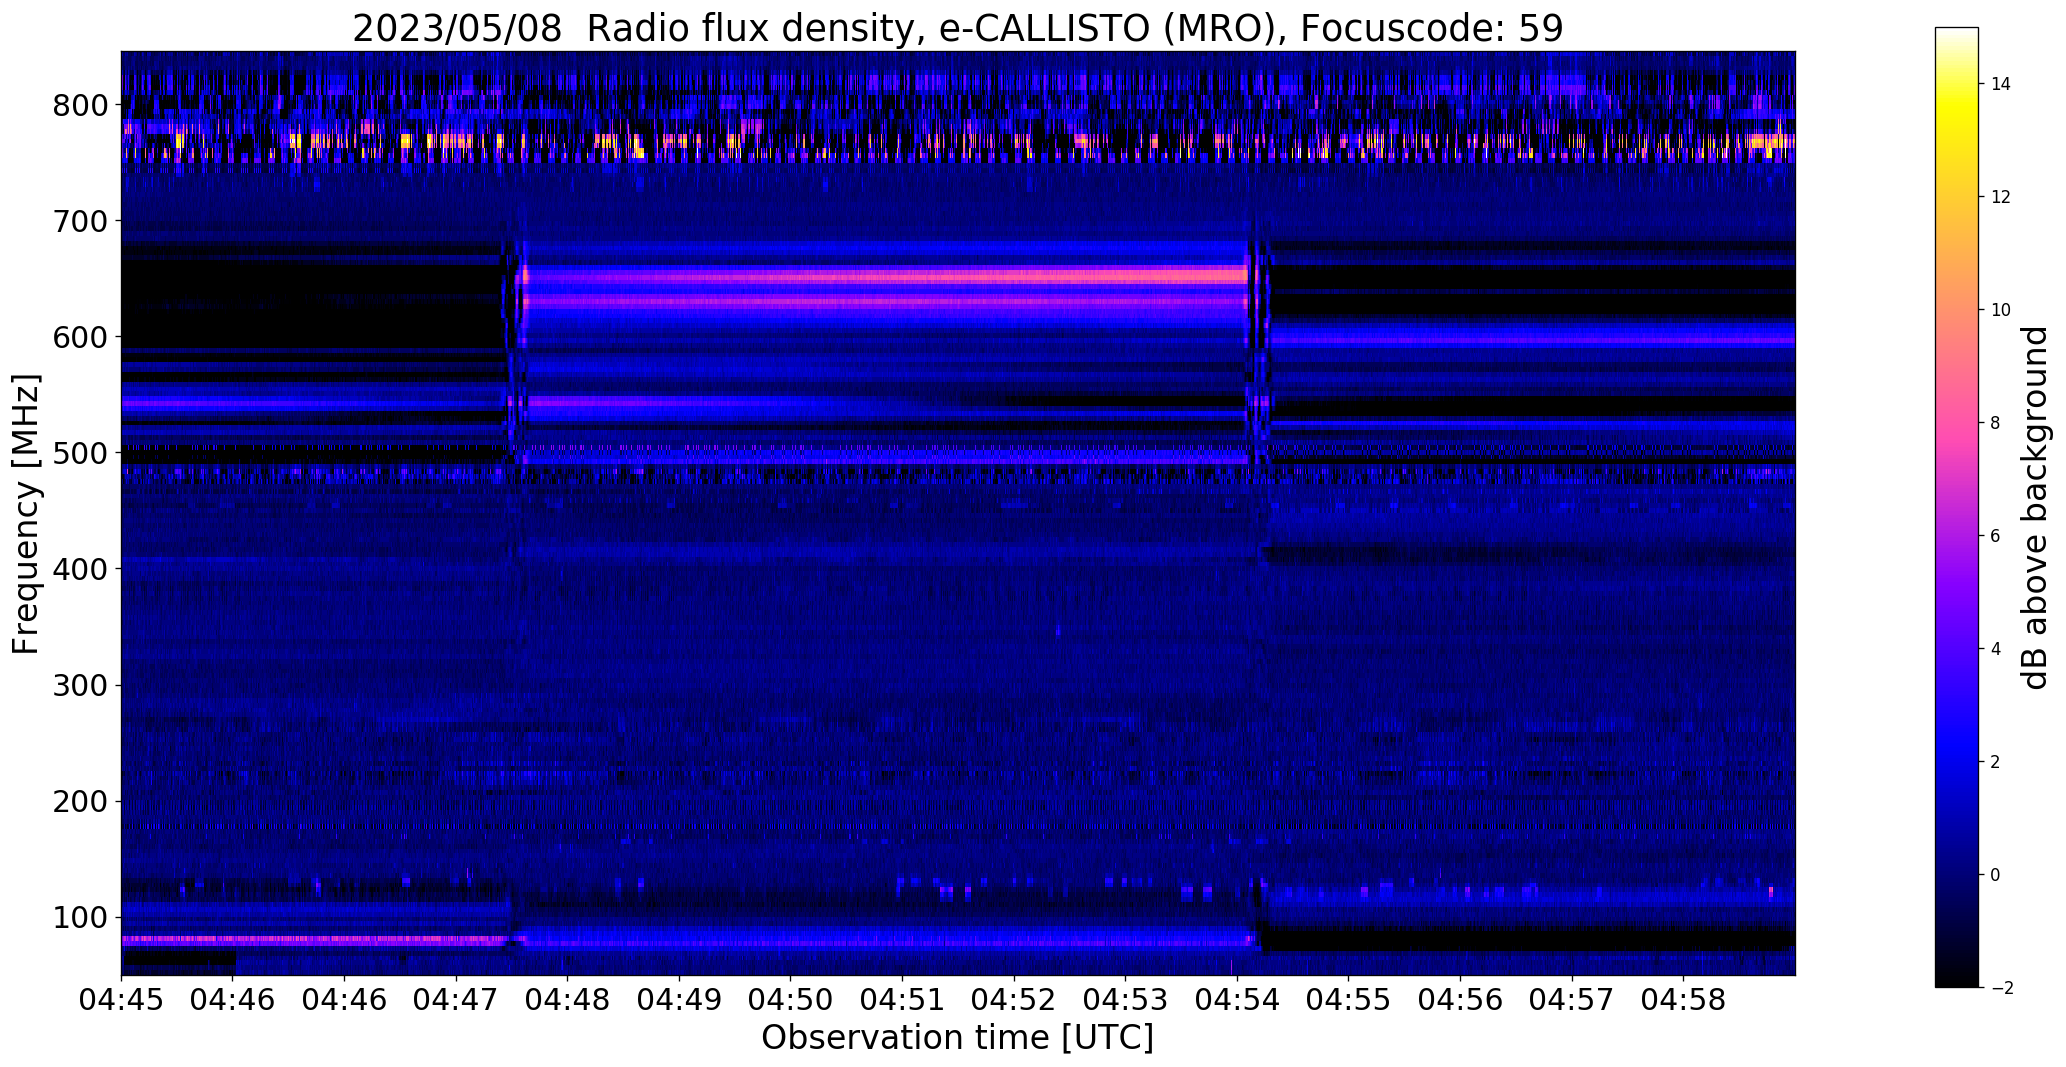2066x1067 pixels.
Task: Select the 04:58 time tick label
Action: coord(1684,1000)
